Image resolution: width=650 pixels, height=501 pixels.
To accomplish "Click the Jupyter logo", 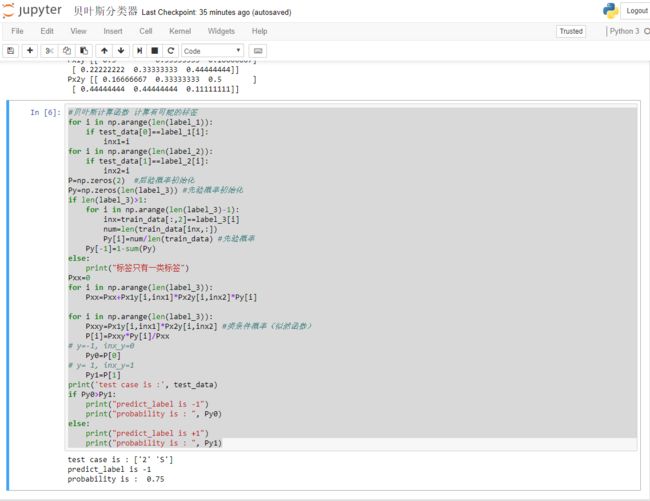I will [x=32, y=10].
